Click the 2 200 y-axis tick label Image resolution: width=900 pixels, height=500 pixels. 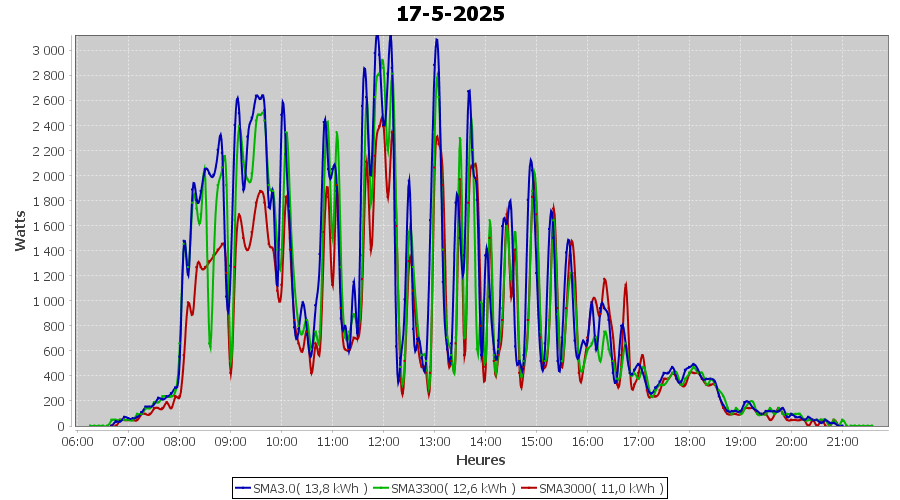pyautogui.click(x=49, y=151)
